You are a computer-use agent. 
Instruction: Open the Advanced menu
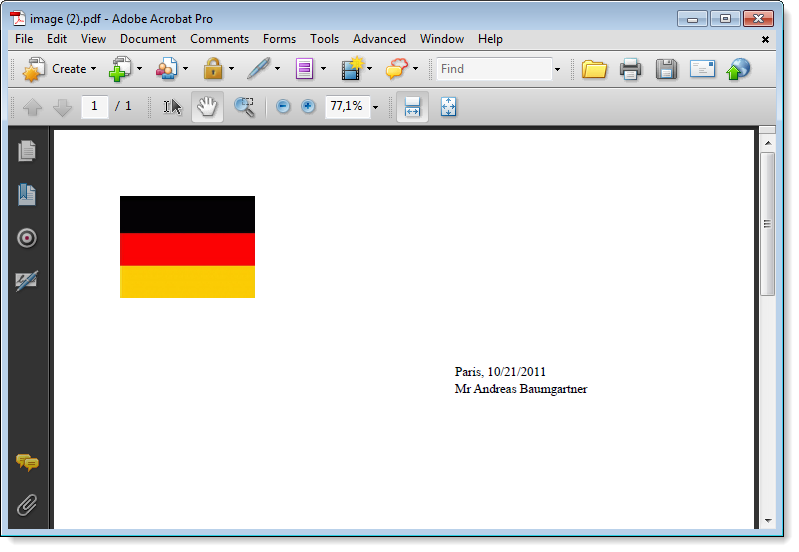tap(380, 39)
